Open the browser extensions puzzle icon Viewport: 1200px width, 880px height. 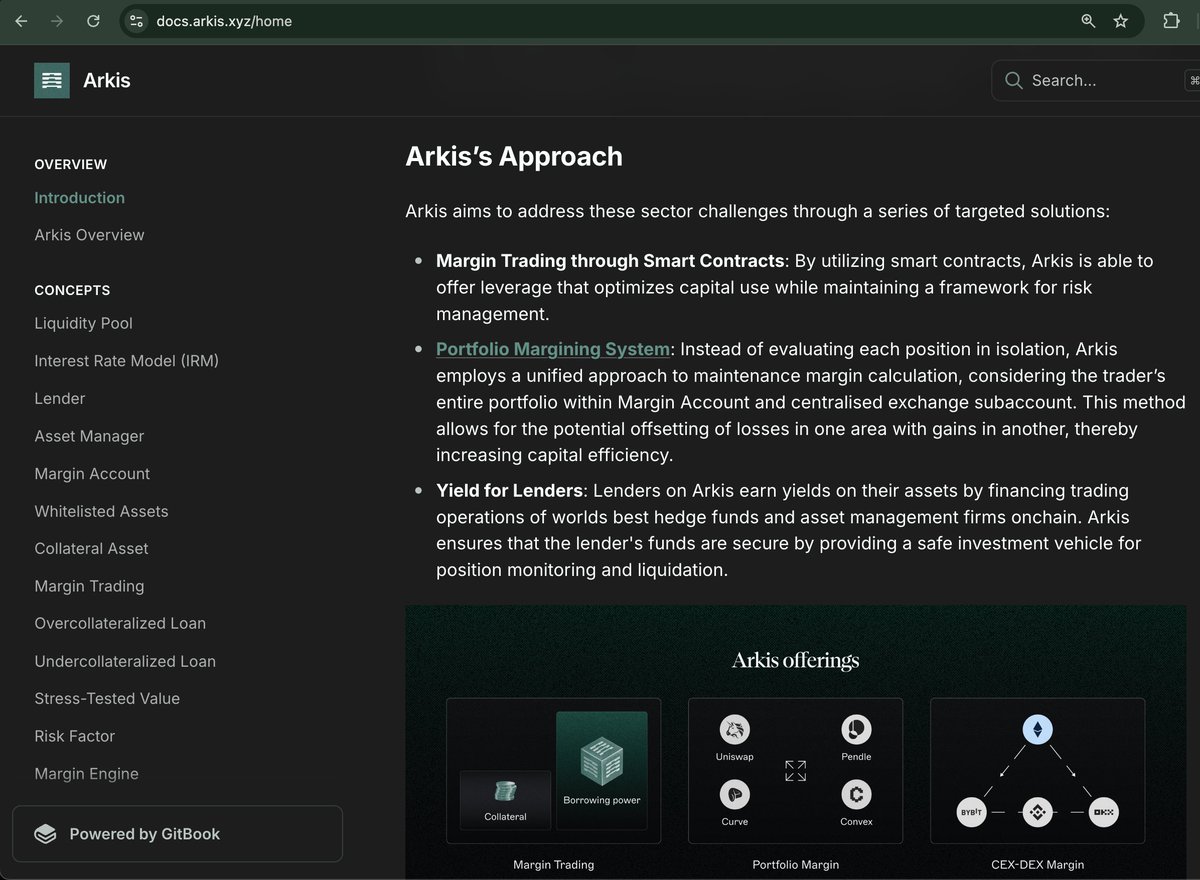click(1171, 20)
